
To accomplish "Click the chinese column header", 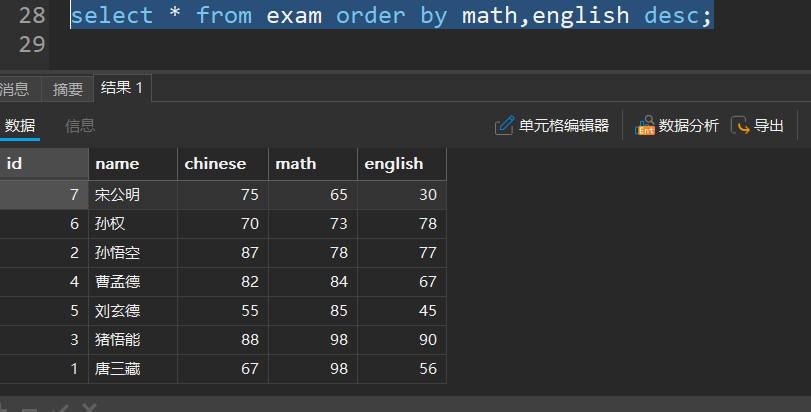I will click(x=223, y=164).
